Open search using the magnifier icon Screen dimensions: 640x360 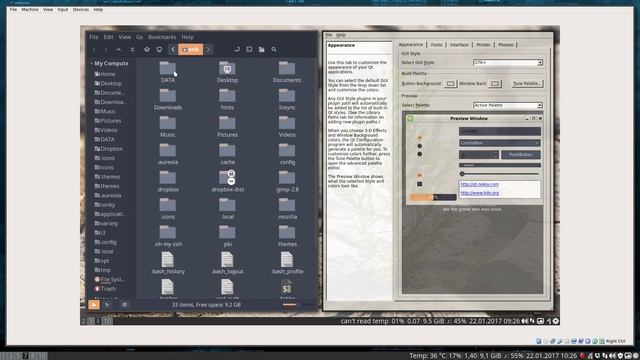tap(274, 49)
